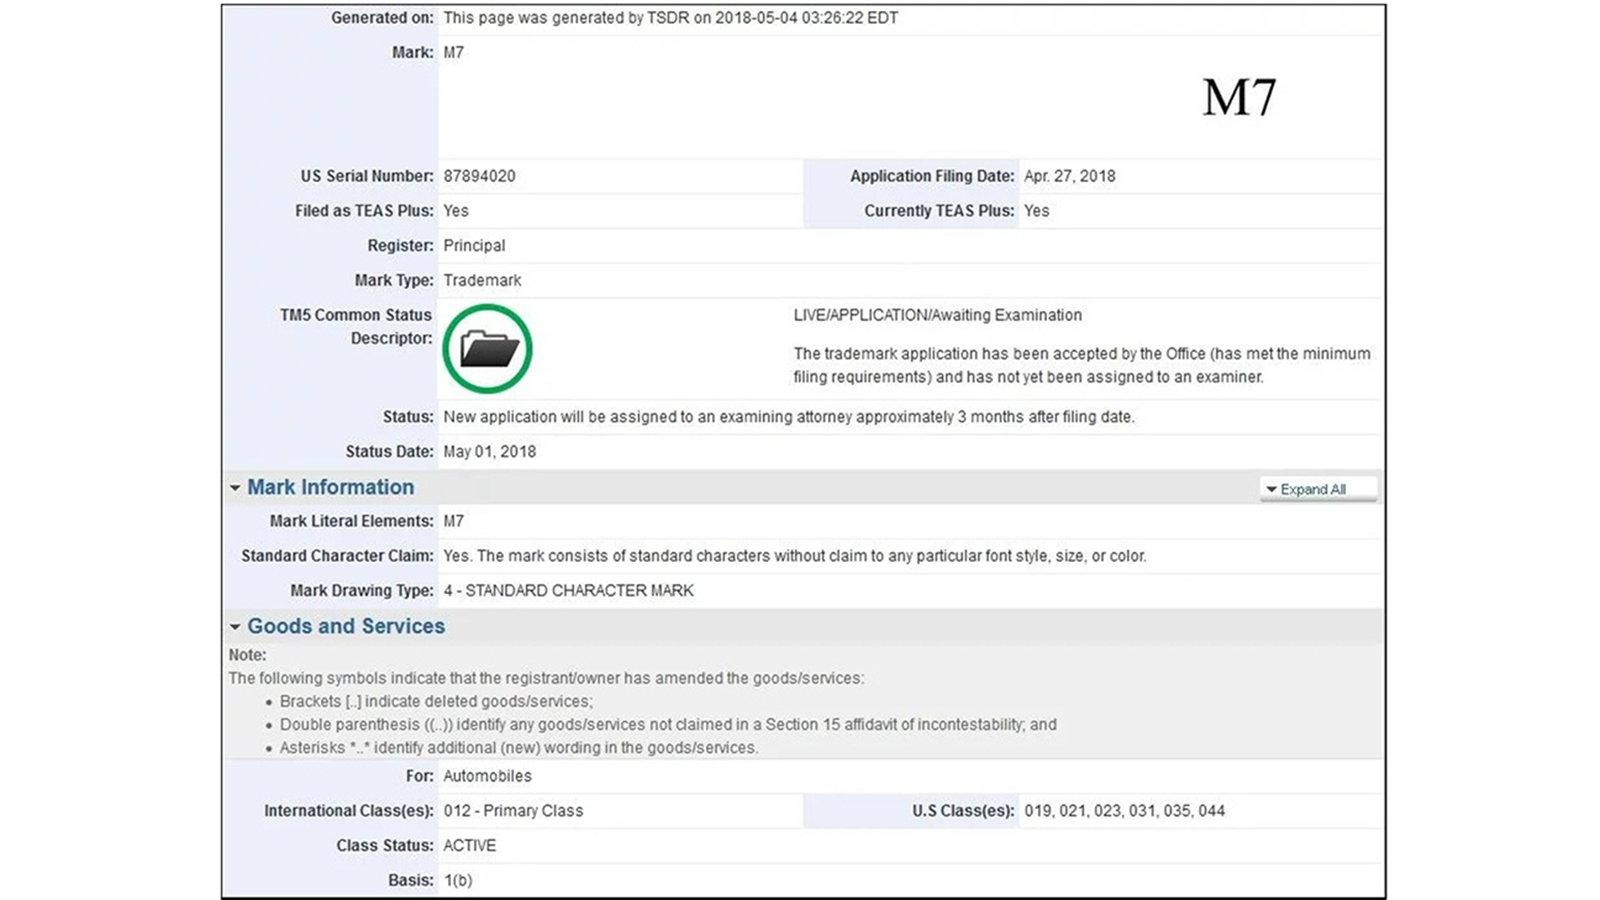
Task: Click the Asterisks additional wording note line
Action: (x=518, y=748)
